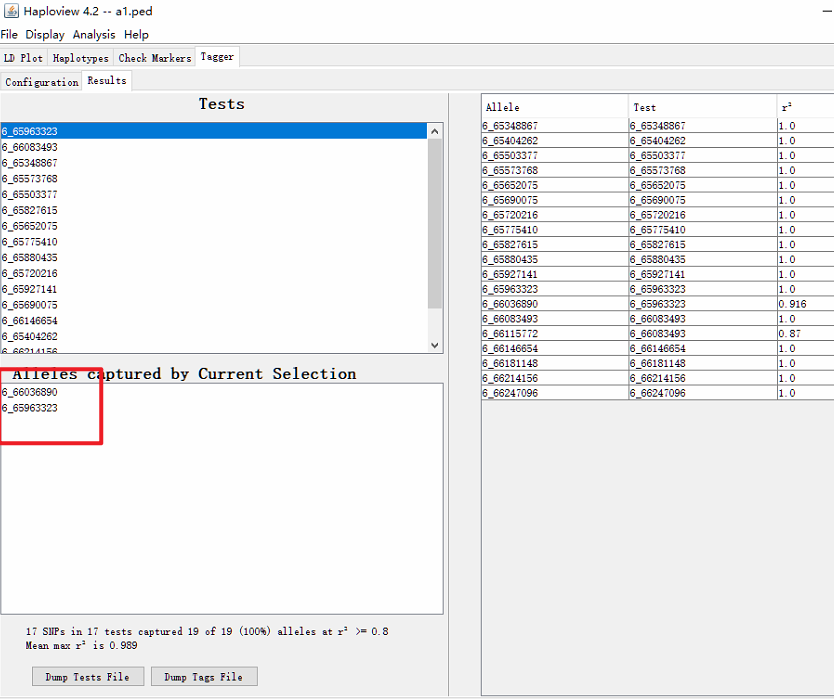Select test 6_66083493 in Tests list

pyautogui.click(x=214, y=147)
